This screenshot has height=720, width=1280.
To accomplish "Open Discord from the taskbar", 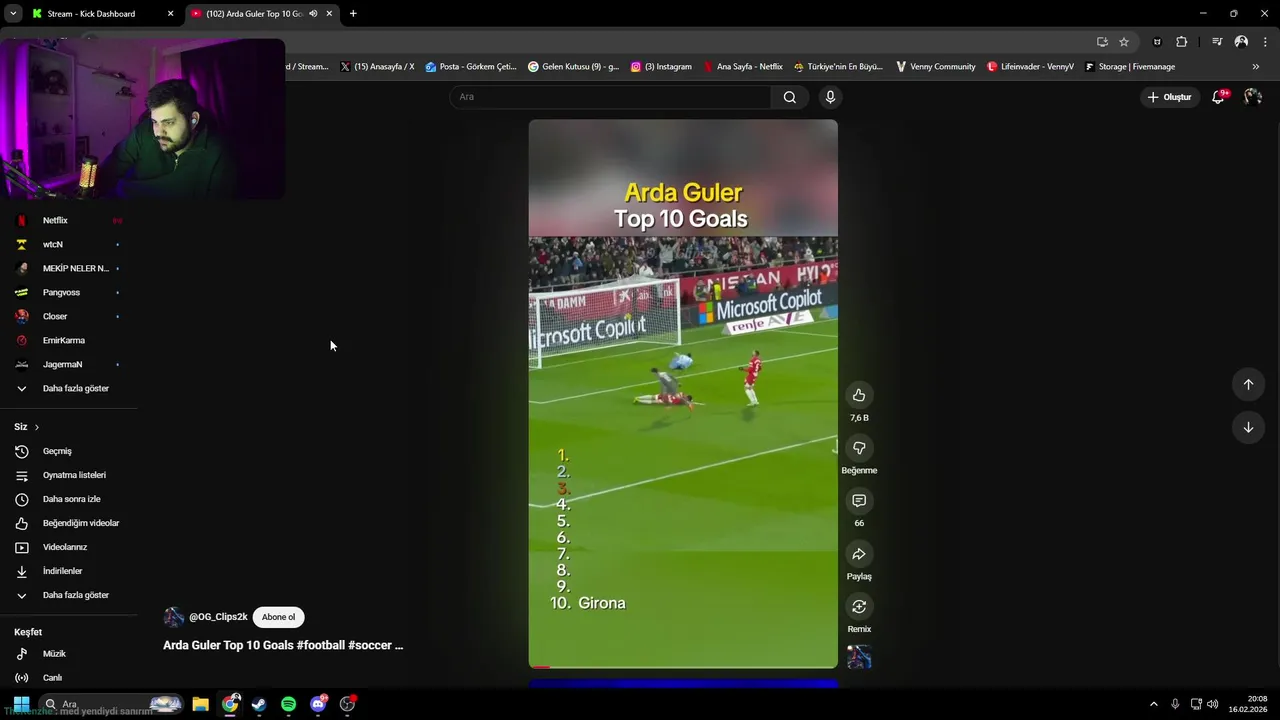I will (318, 704).
